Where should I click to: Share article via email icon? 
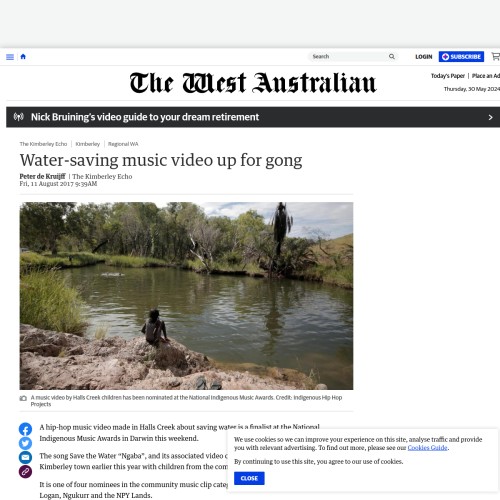pyautogui.click(x=25, y=457)
